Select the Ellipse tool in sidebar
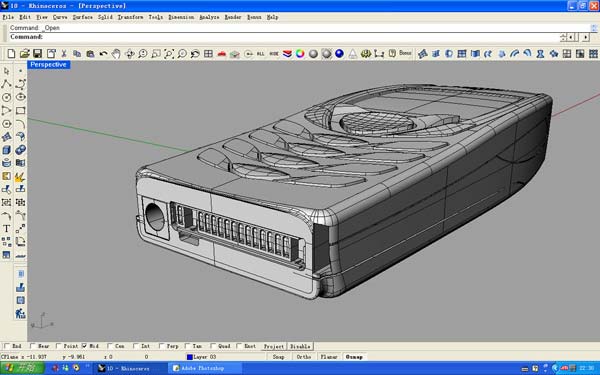600x375 pixels. click(20, 97)
